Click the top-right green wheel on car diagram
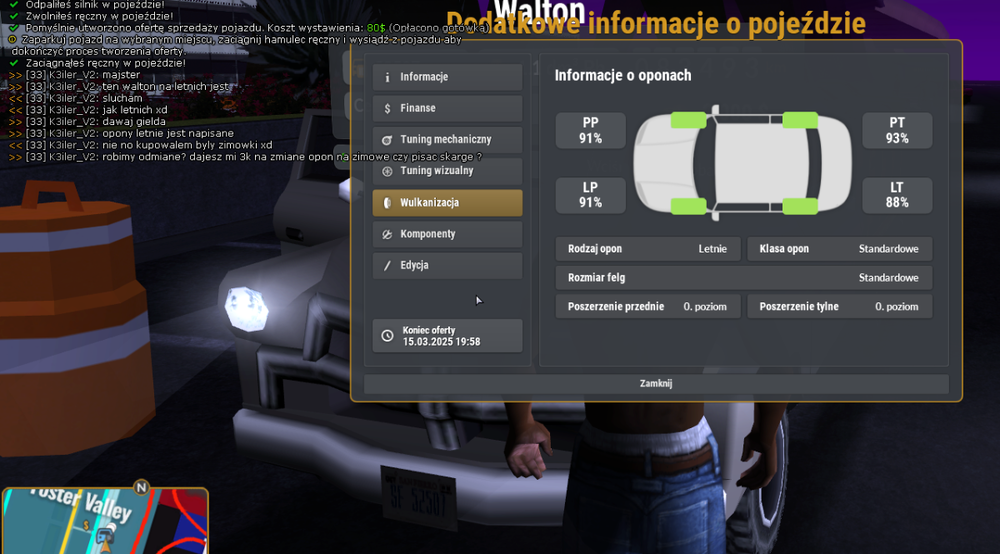Screen dimensions: 1000x554 [x=800, y=120]
